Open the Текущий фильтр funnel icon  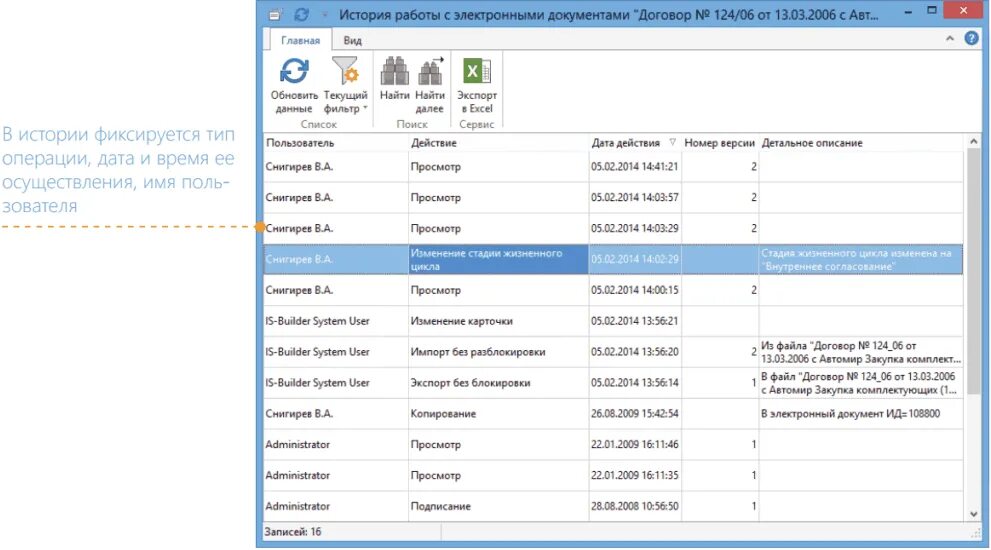click(345, 71)
